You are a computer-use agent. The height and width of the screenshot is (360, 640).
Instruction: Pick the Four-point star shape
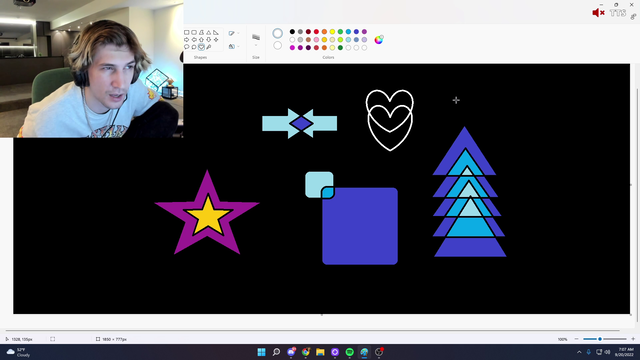click(x=216, y=40)
